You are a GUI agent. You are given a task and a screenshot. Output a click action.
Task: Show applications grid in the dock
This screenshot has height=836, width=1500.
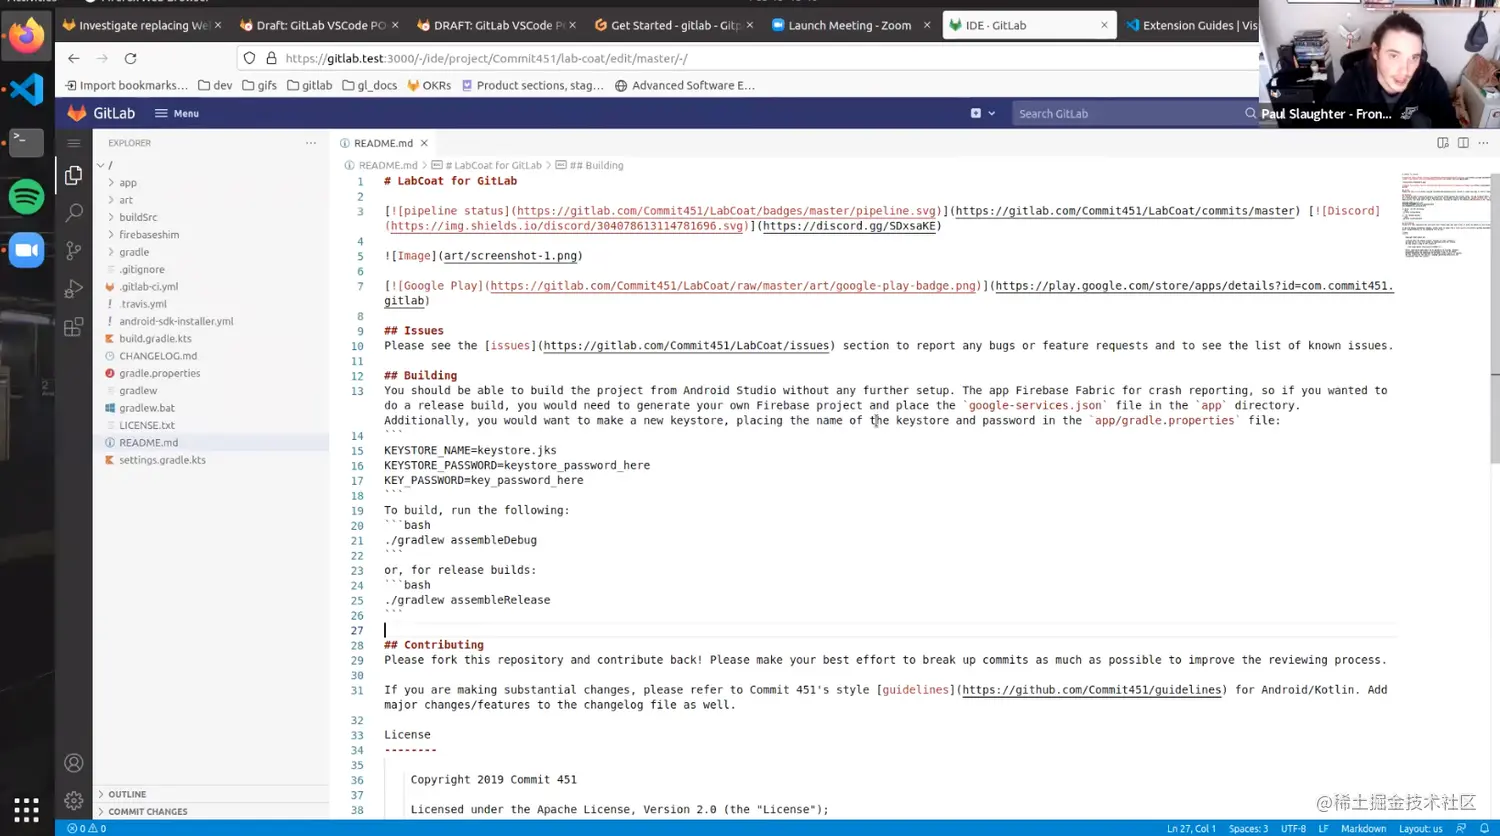[x=27, y=809]
